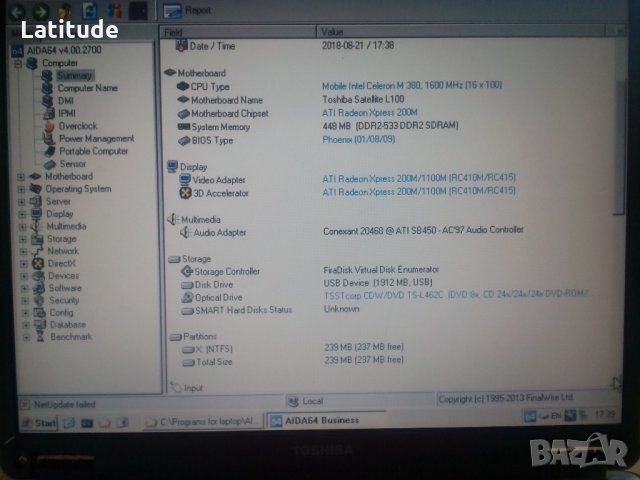Screen dimensions: 640x480
Task: Expand the DirectX tree node
Action: 24,264
